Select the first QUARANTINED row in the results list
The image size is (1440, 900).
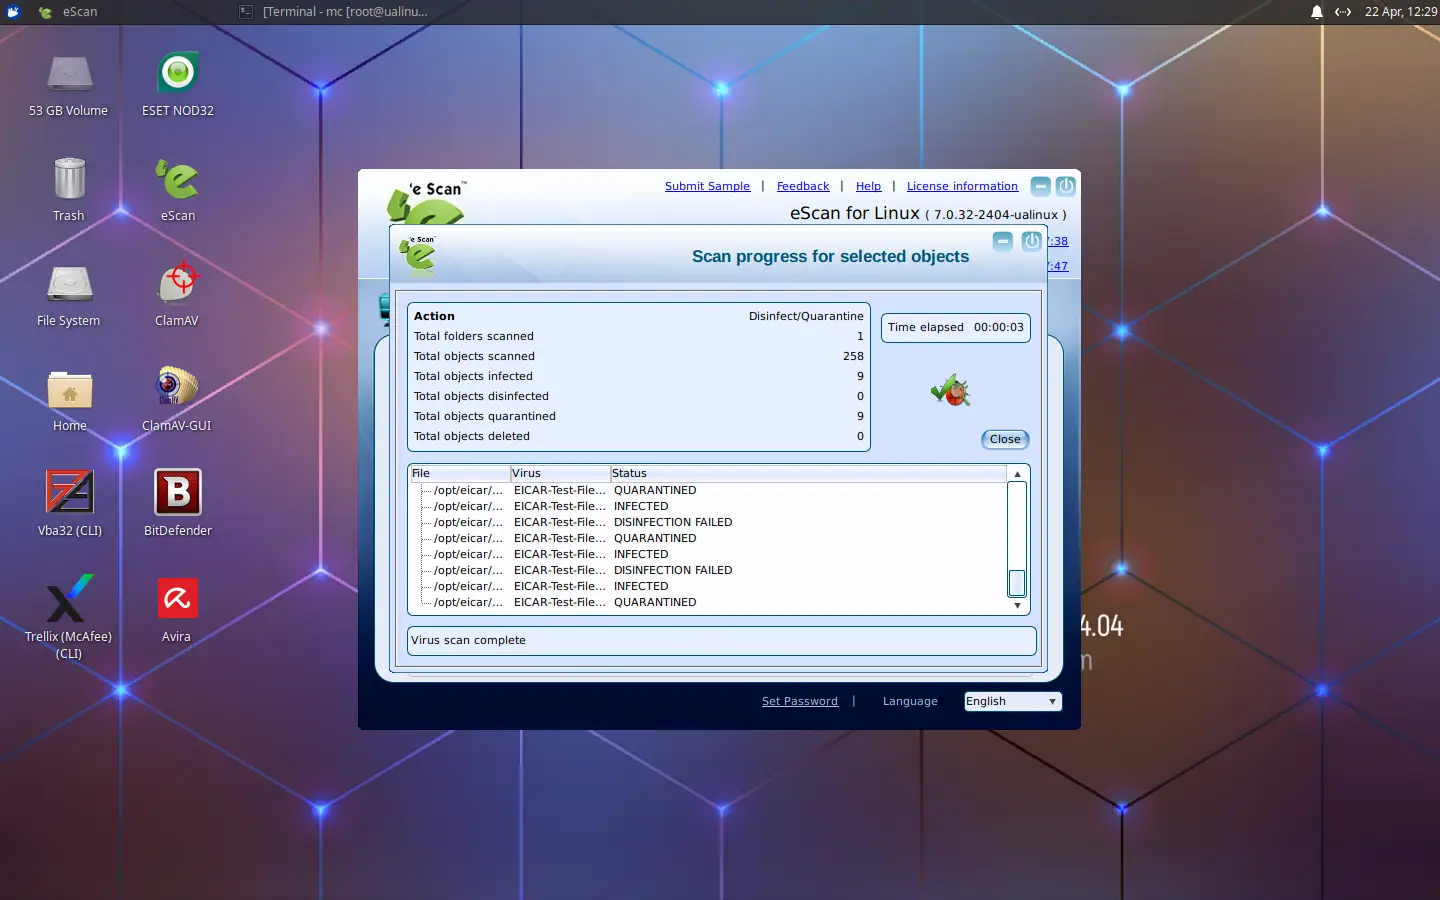[x=710, y=490]
